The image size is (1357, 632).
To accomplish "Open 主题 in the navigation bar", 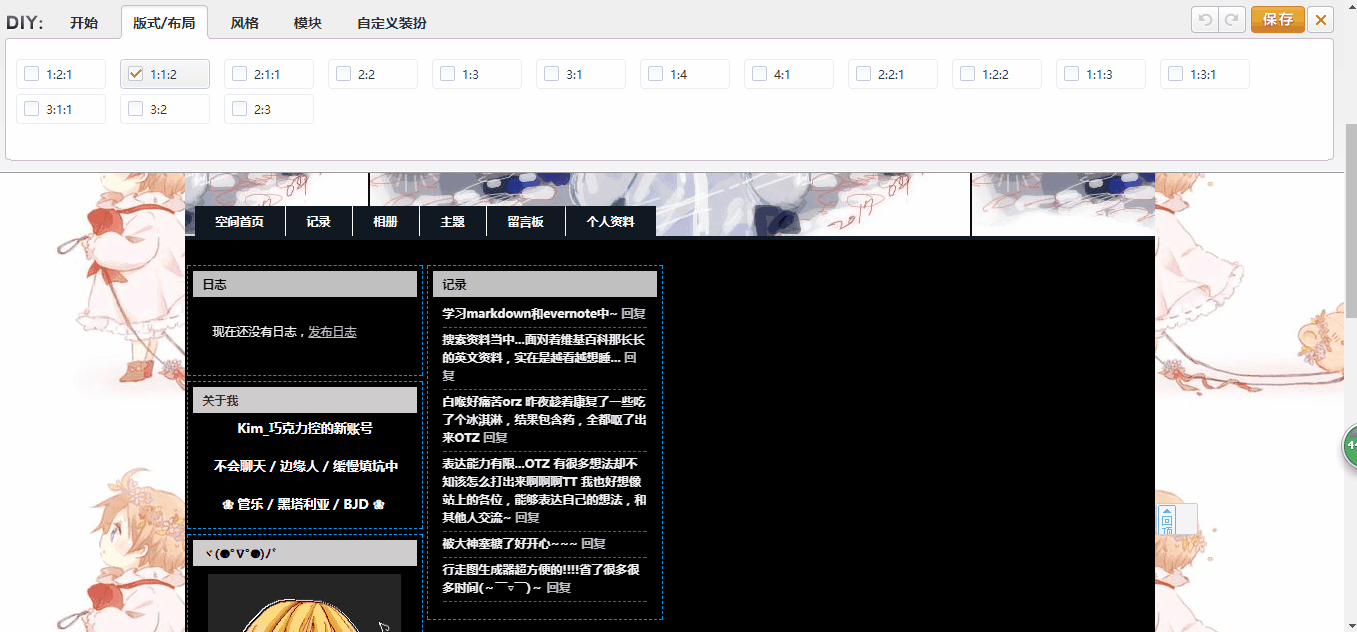I will pos(453,222).
